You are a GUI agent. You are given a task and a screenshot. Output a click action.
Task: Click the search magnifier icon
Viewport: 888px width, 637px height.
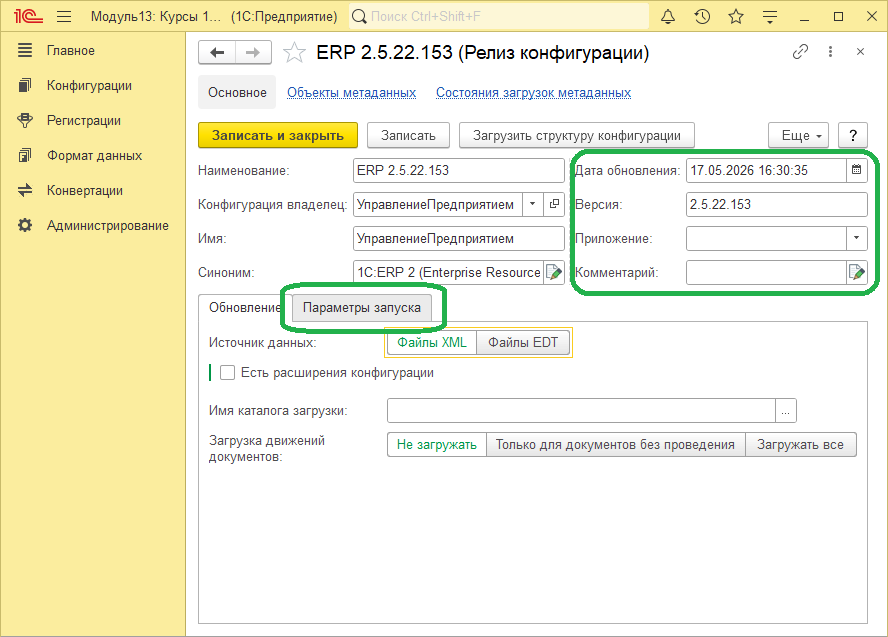(x=359, y=16)
